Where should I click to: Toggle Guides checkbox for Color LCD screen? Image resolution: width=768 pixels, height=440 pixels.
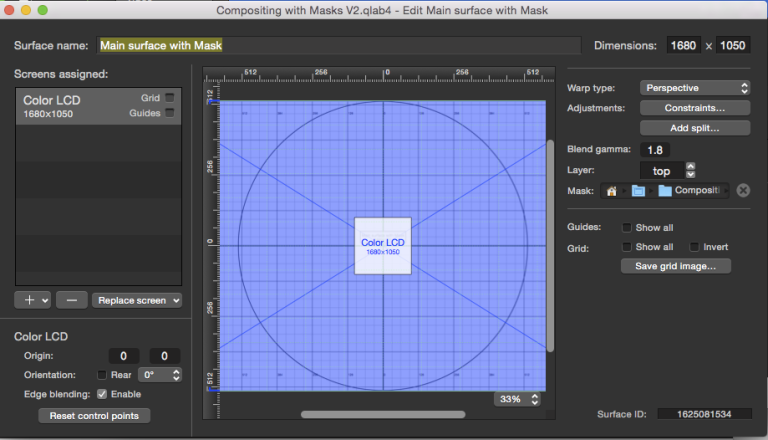(x=170, y=113)
